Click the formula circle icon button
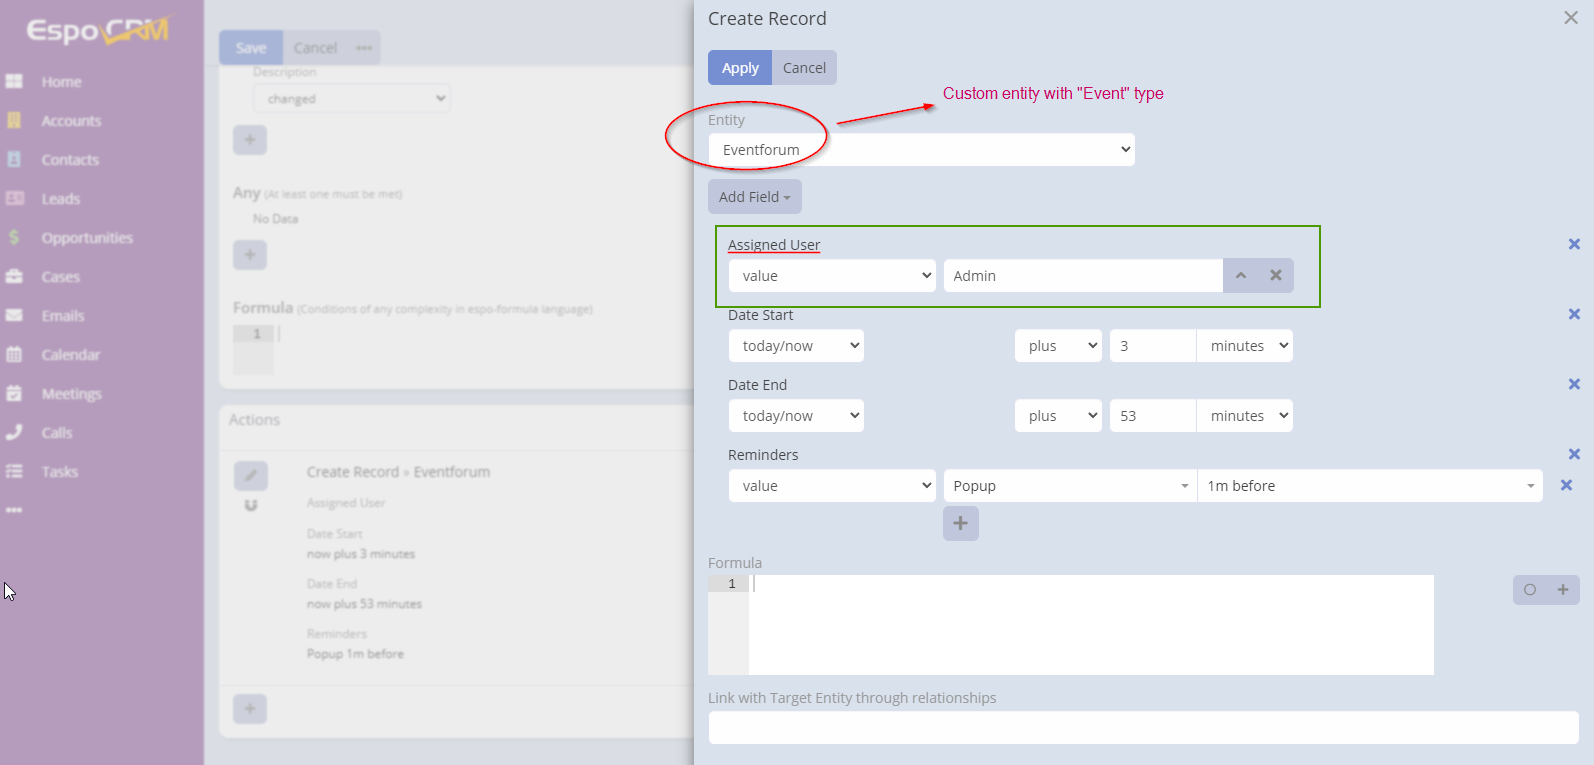The height and width of the screenshot is (765, 1594). tap(1530, 590)
